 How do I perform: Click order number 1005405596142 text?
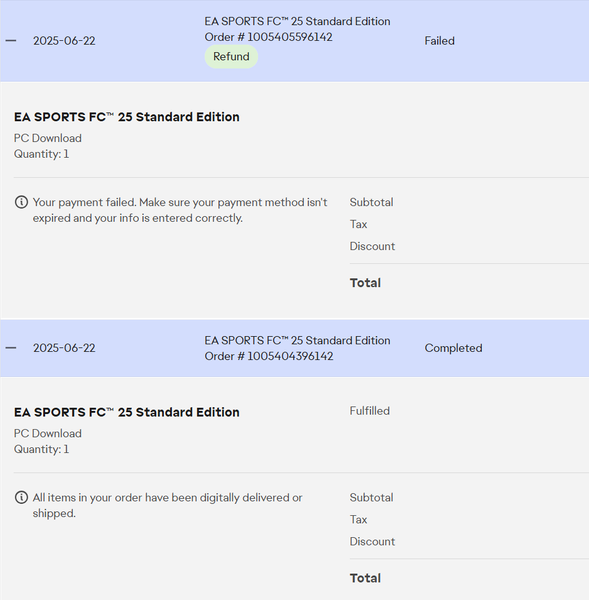pos(268,37)
